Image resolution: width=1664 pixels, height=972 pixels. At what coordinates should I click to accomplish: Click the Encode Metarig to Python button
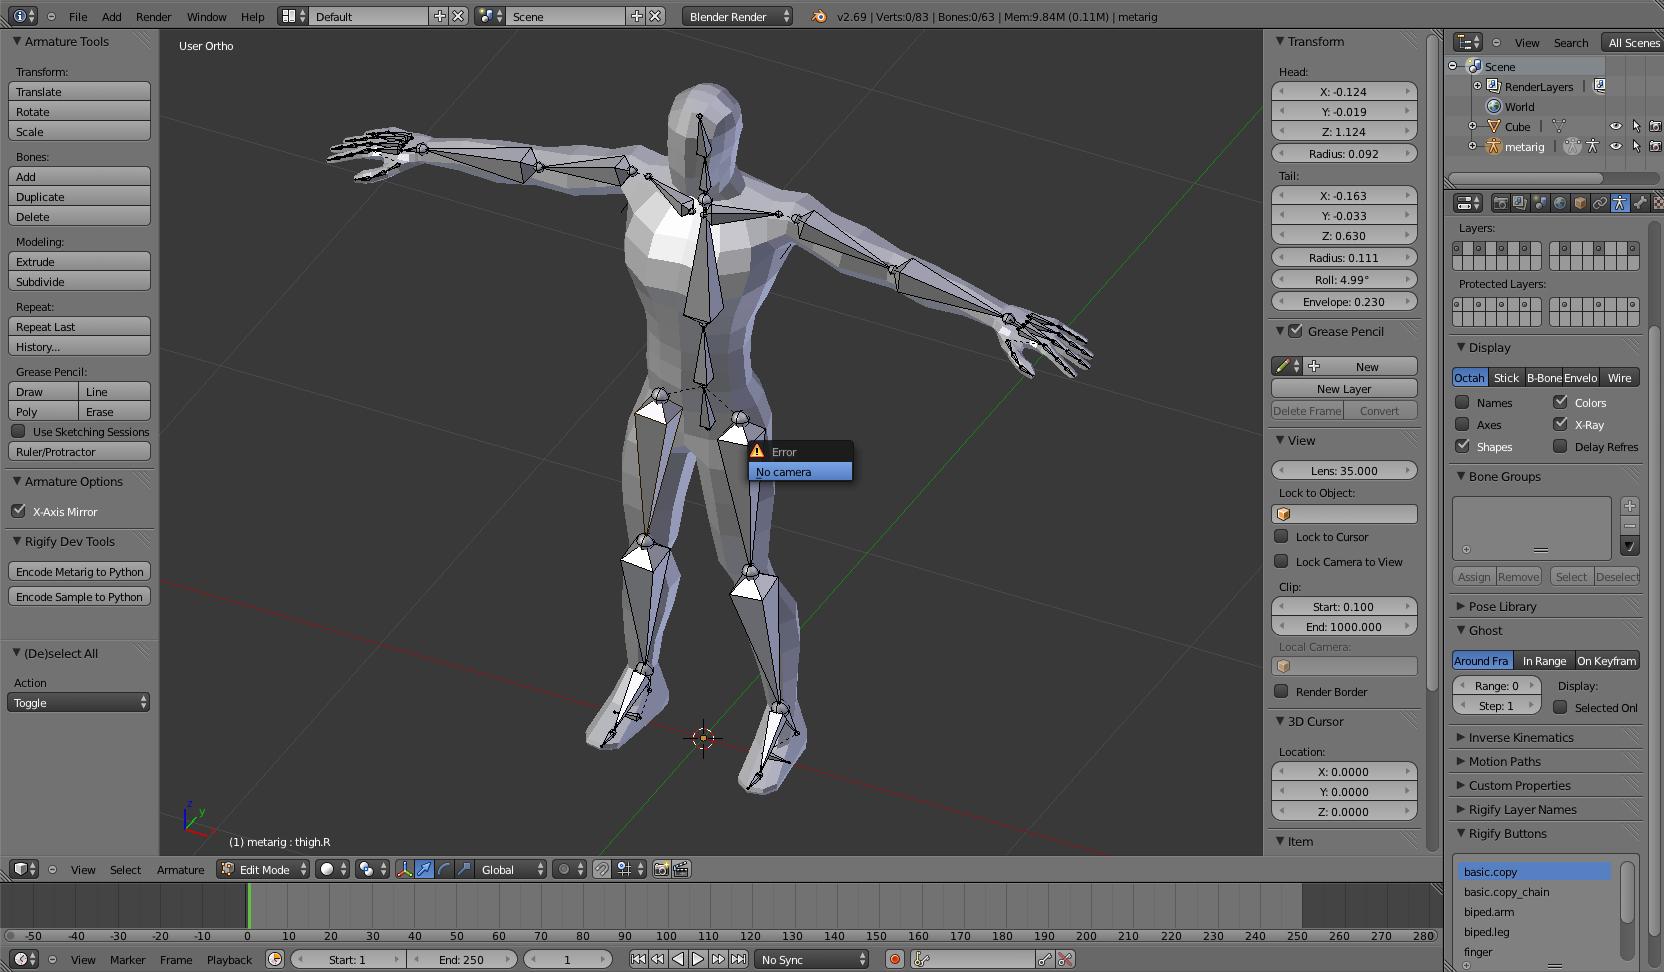(x=79, y=571)
